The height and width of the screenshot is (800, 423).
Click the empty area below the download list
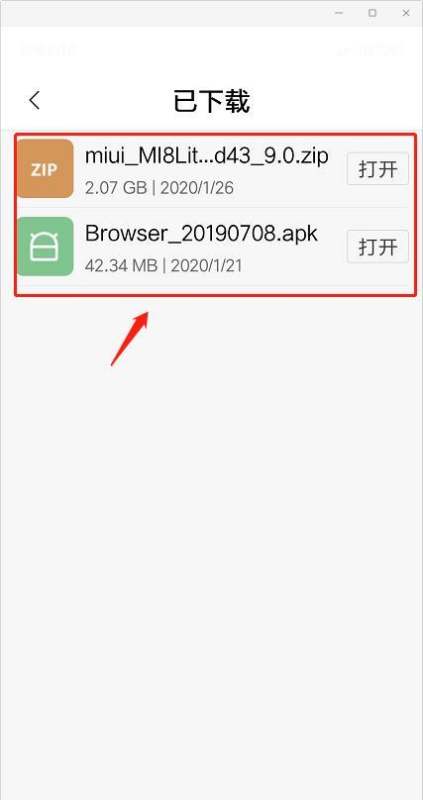click(x=211, y=561)
